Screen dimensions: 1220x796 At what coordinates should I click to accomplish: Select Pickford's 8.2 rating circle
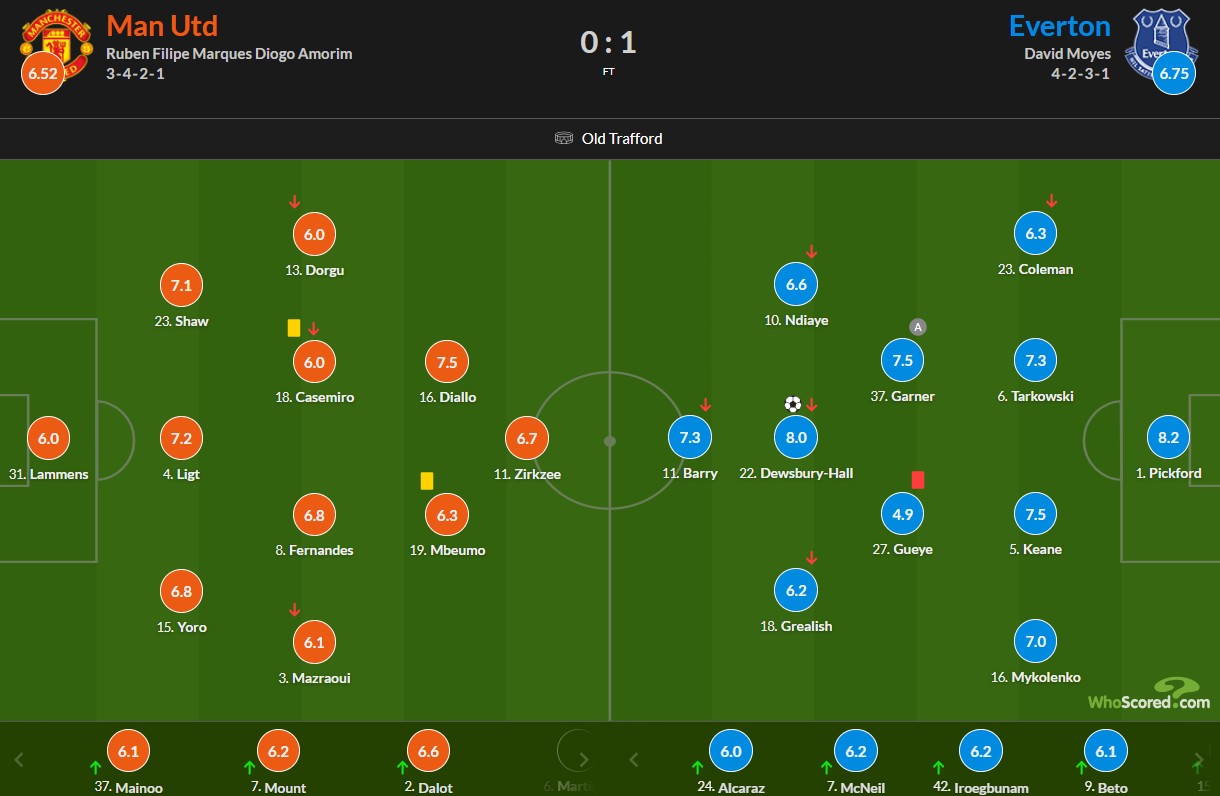pyautogui.click(x=1168, y=437)
